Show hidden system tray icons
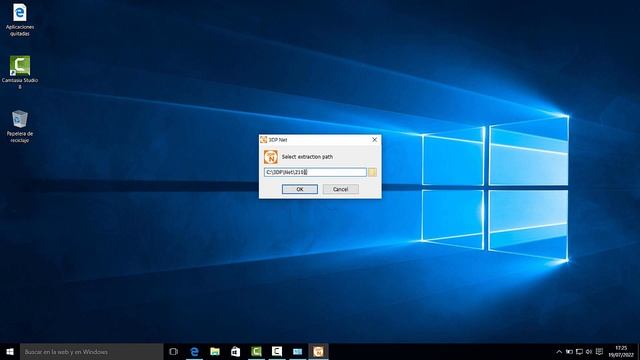Viewport: 640px width, 360px height. point(559,351)
